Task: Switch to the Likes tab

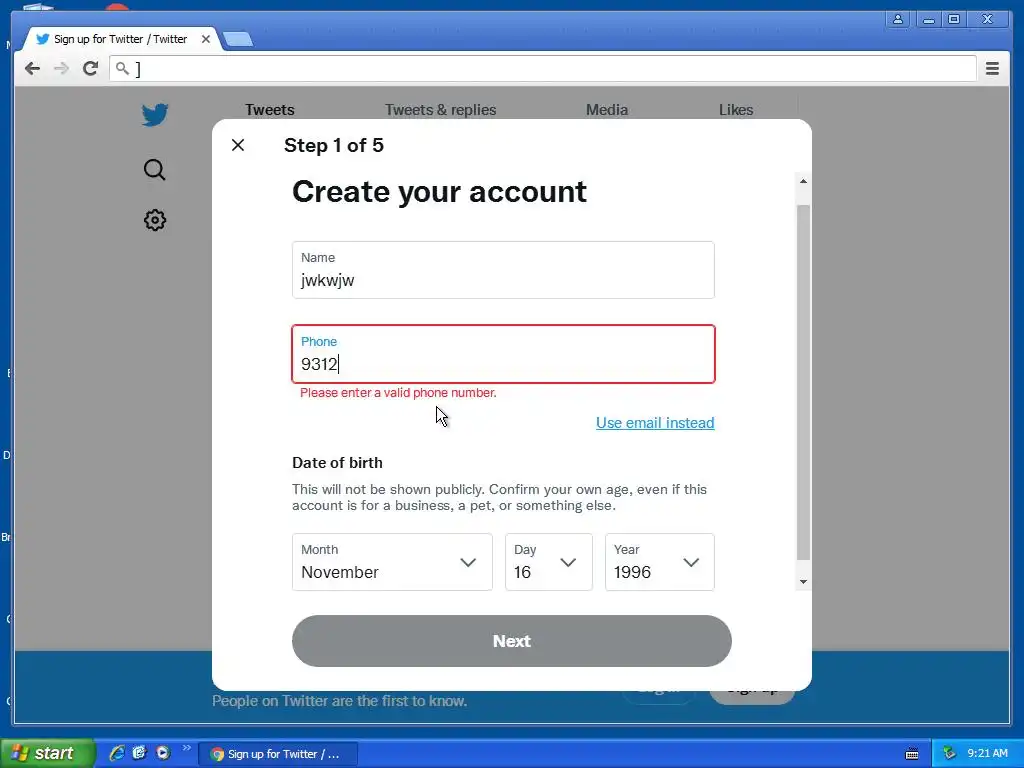Action: [x=736, y=110]
